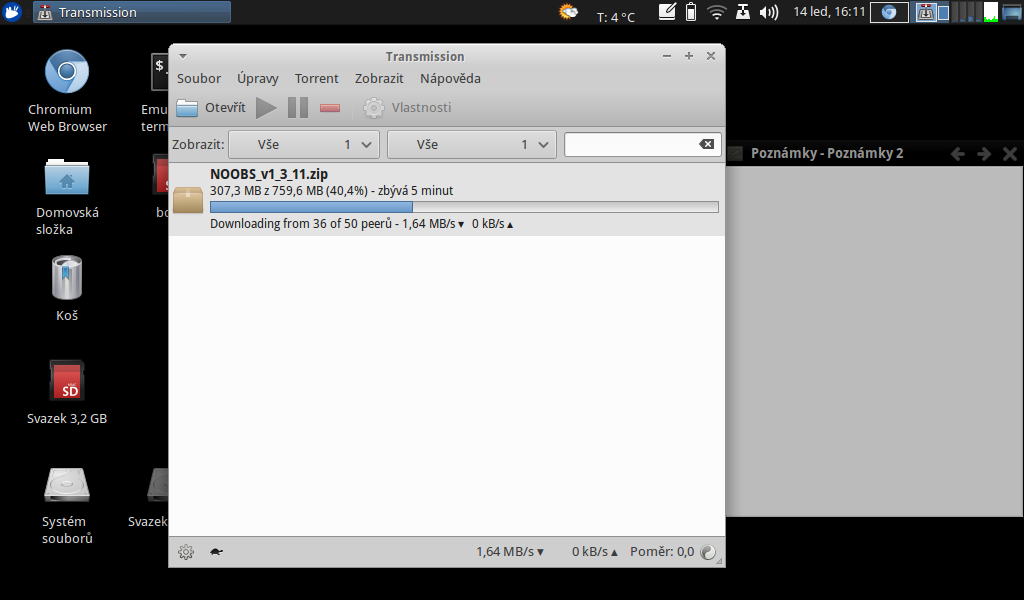Pause the selected torrent download

[298, 108]
